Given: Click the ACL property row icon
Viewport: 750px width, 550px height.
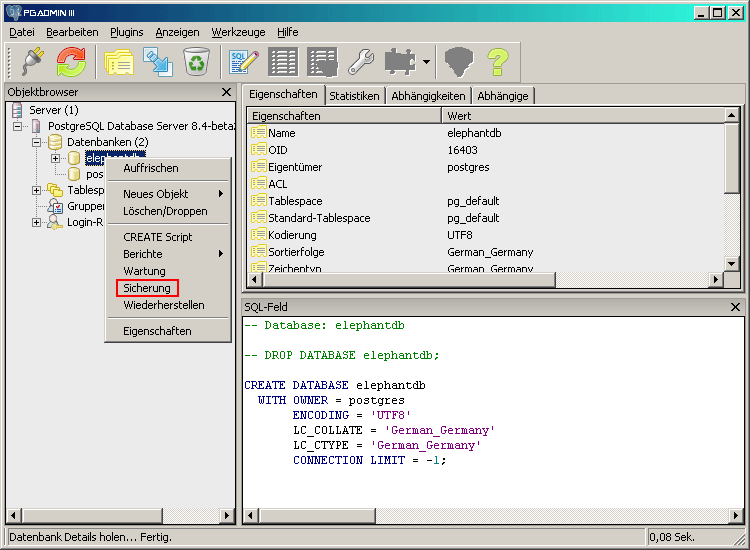Looking at the screenshot, I should 259,184.
